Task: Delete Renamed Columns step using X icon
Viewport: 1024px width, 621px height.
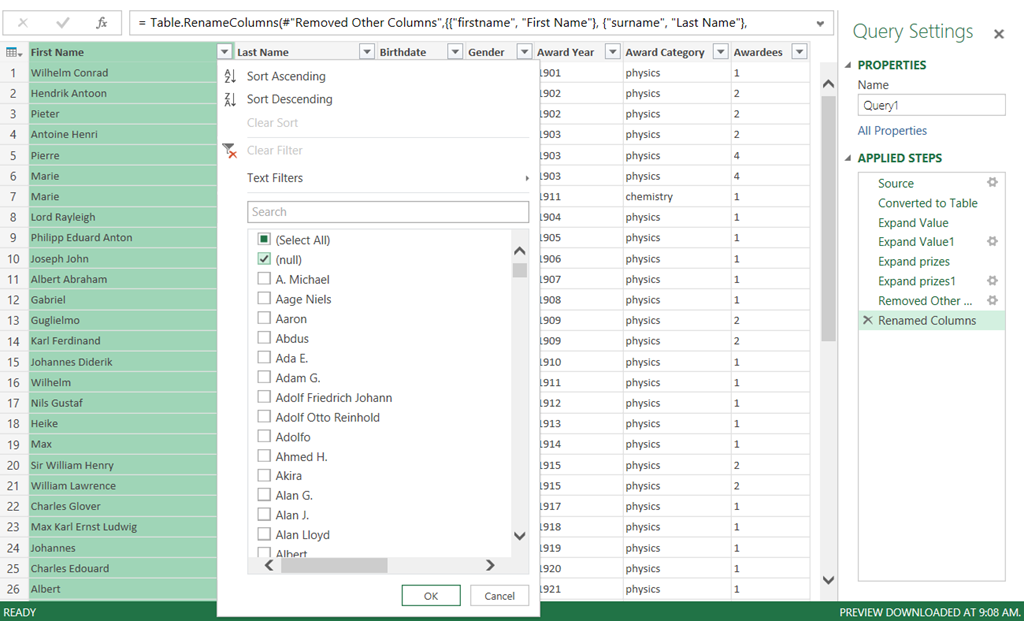Action: [867, 321]
